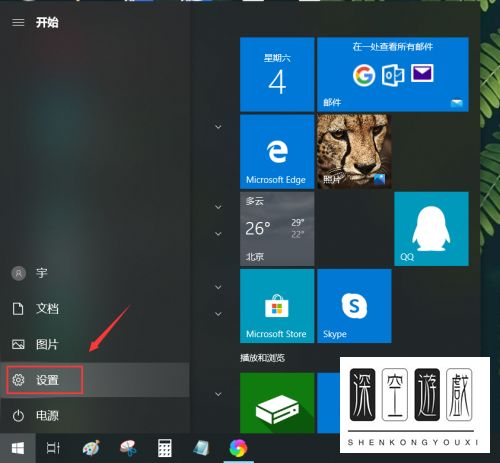Screen dimensions: 500x463
Task: Open the Microsoft Store tile
Action: pos(277,306)
